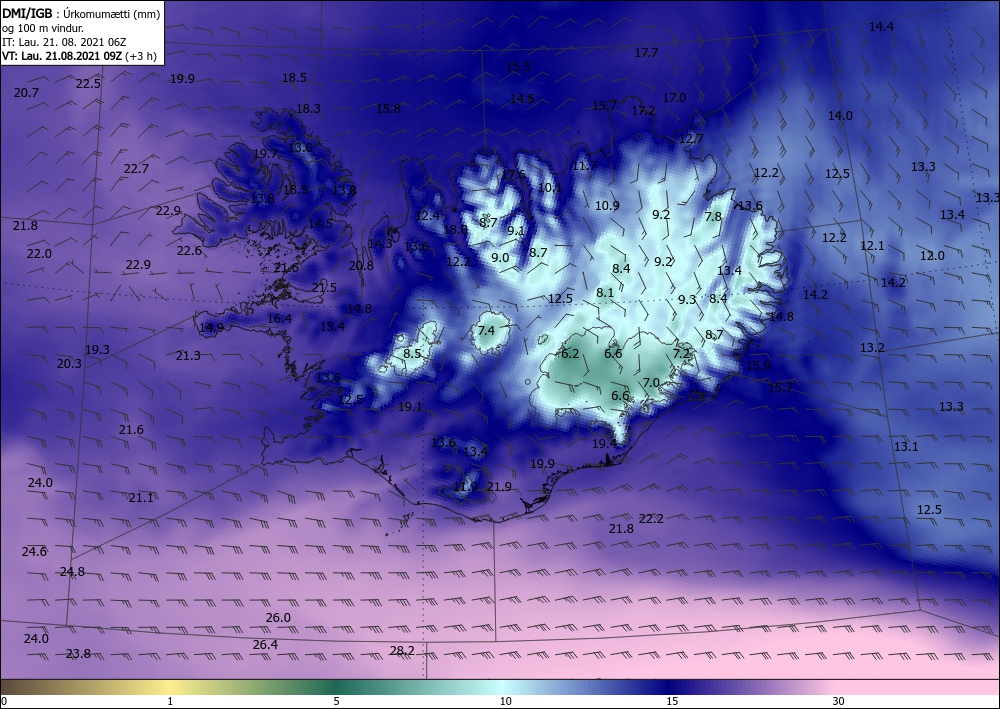Select the map value 20.3
This screenshot has width=1000, height=709.
pos(69,363)
